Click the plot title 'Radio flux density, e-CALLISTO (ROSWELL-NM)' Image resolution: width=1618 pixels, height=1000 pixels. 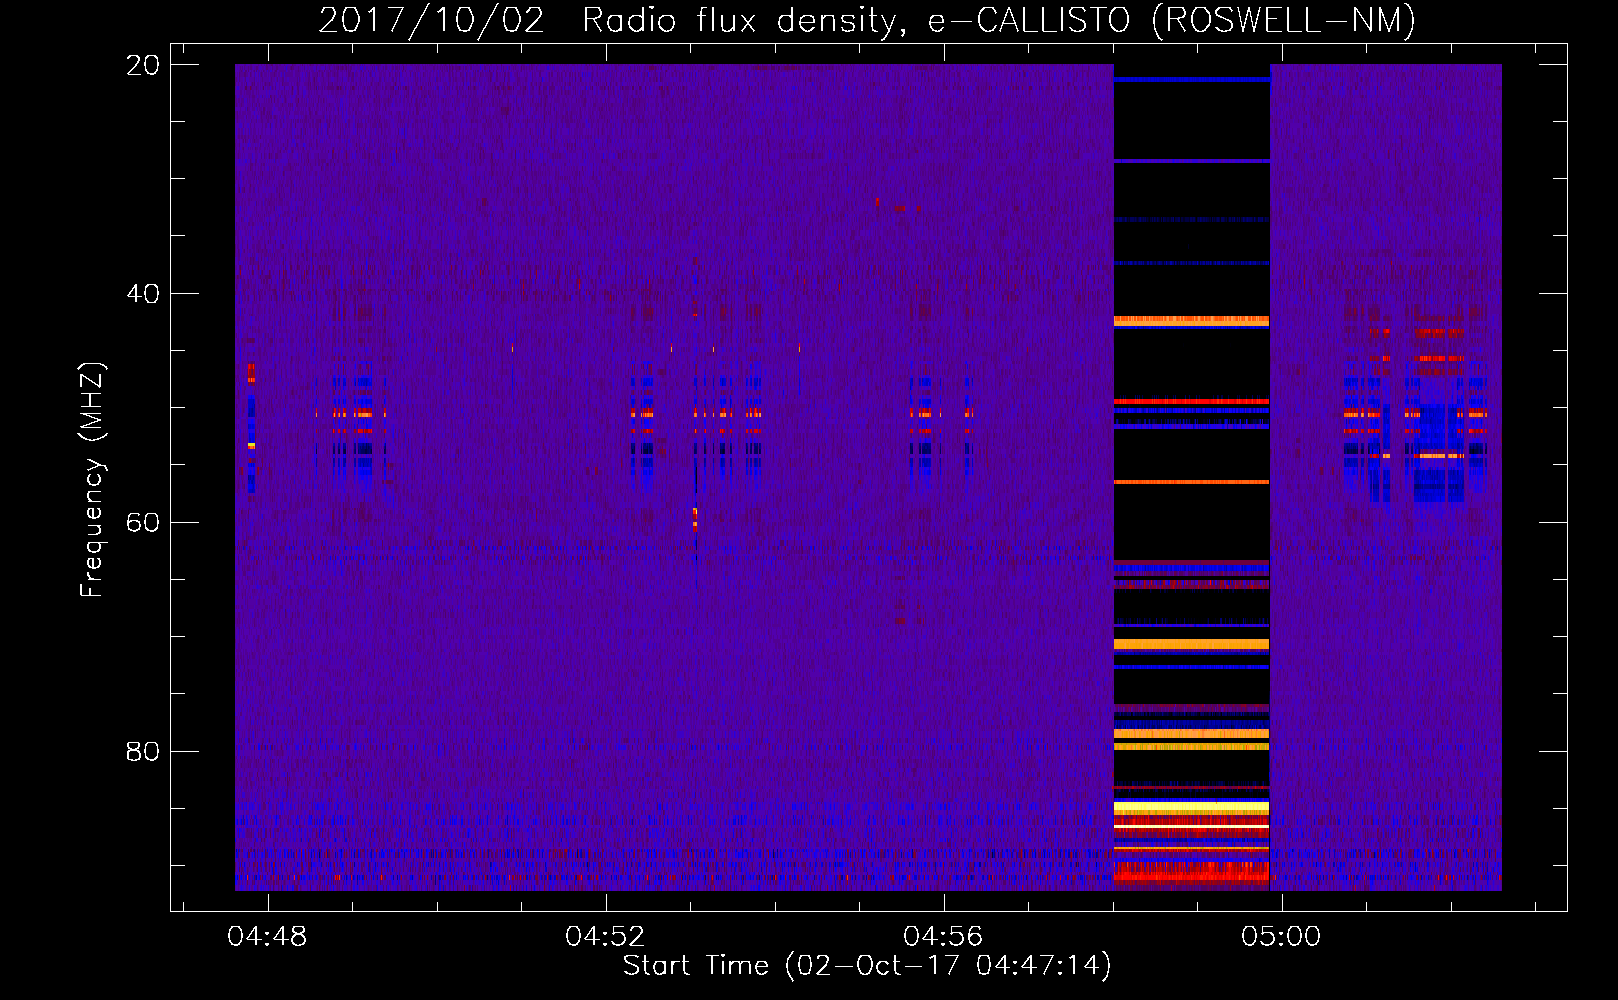point(999,20)
